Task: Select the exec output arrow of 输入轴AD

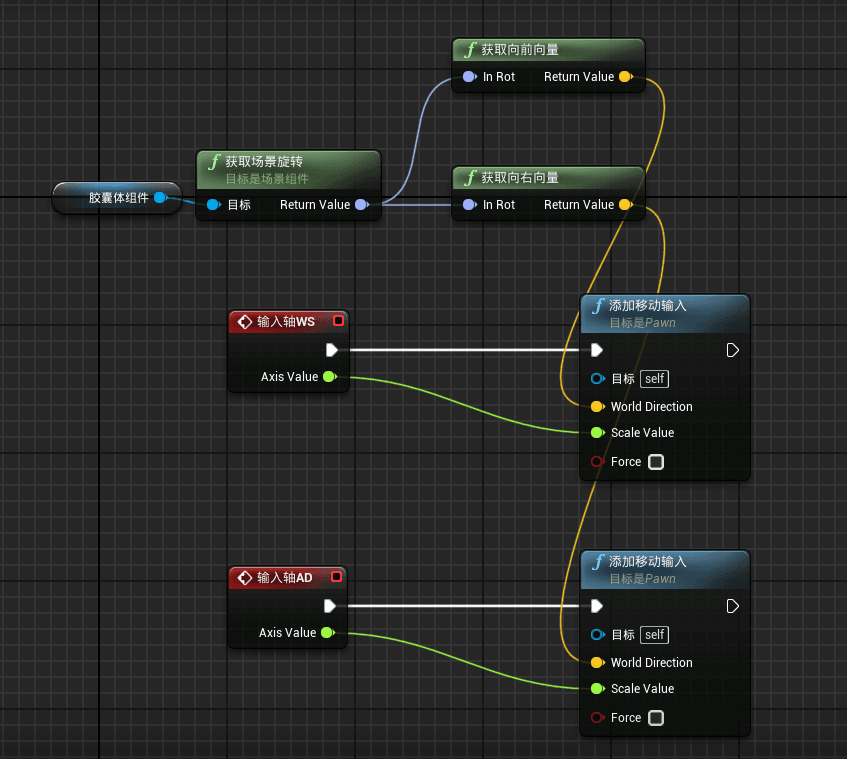Action: pyautogui.click(x=330, y=606)
